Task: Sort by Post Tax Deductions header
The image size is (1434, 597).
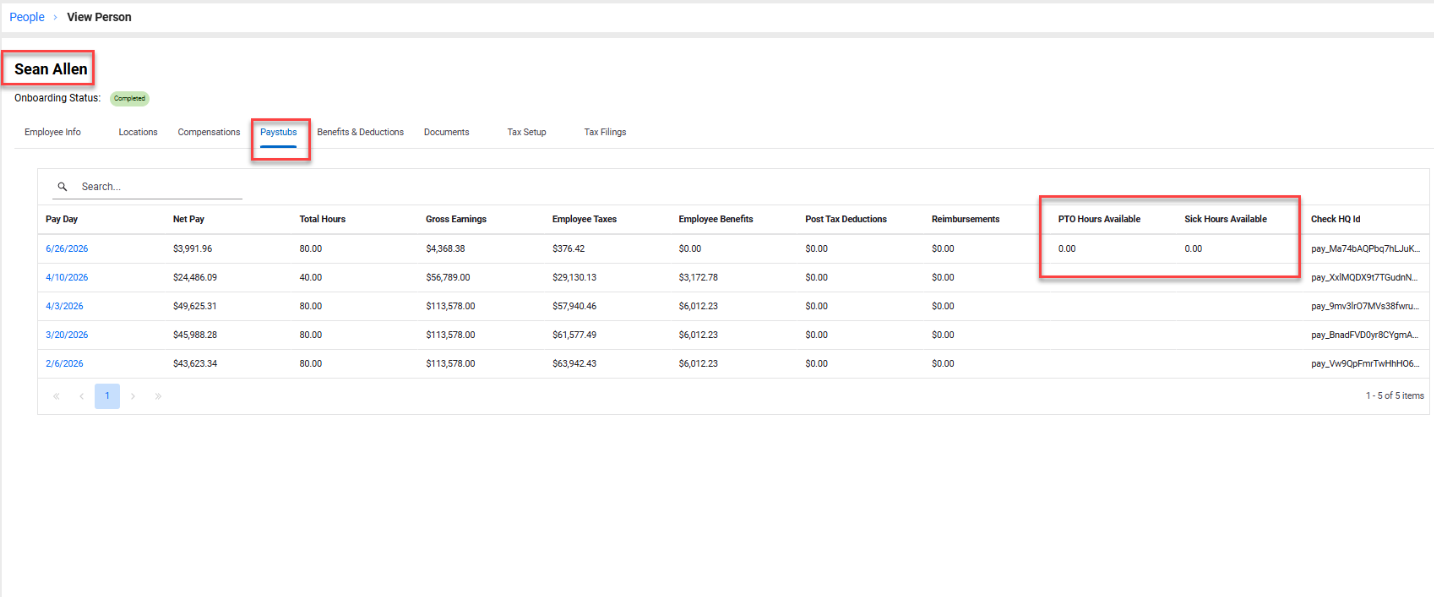Action: tap(846, 219)
